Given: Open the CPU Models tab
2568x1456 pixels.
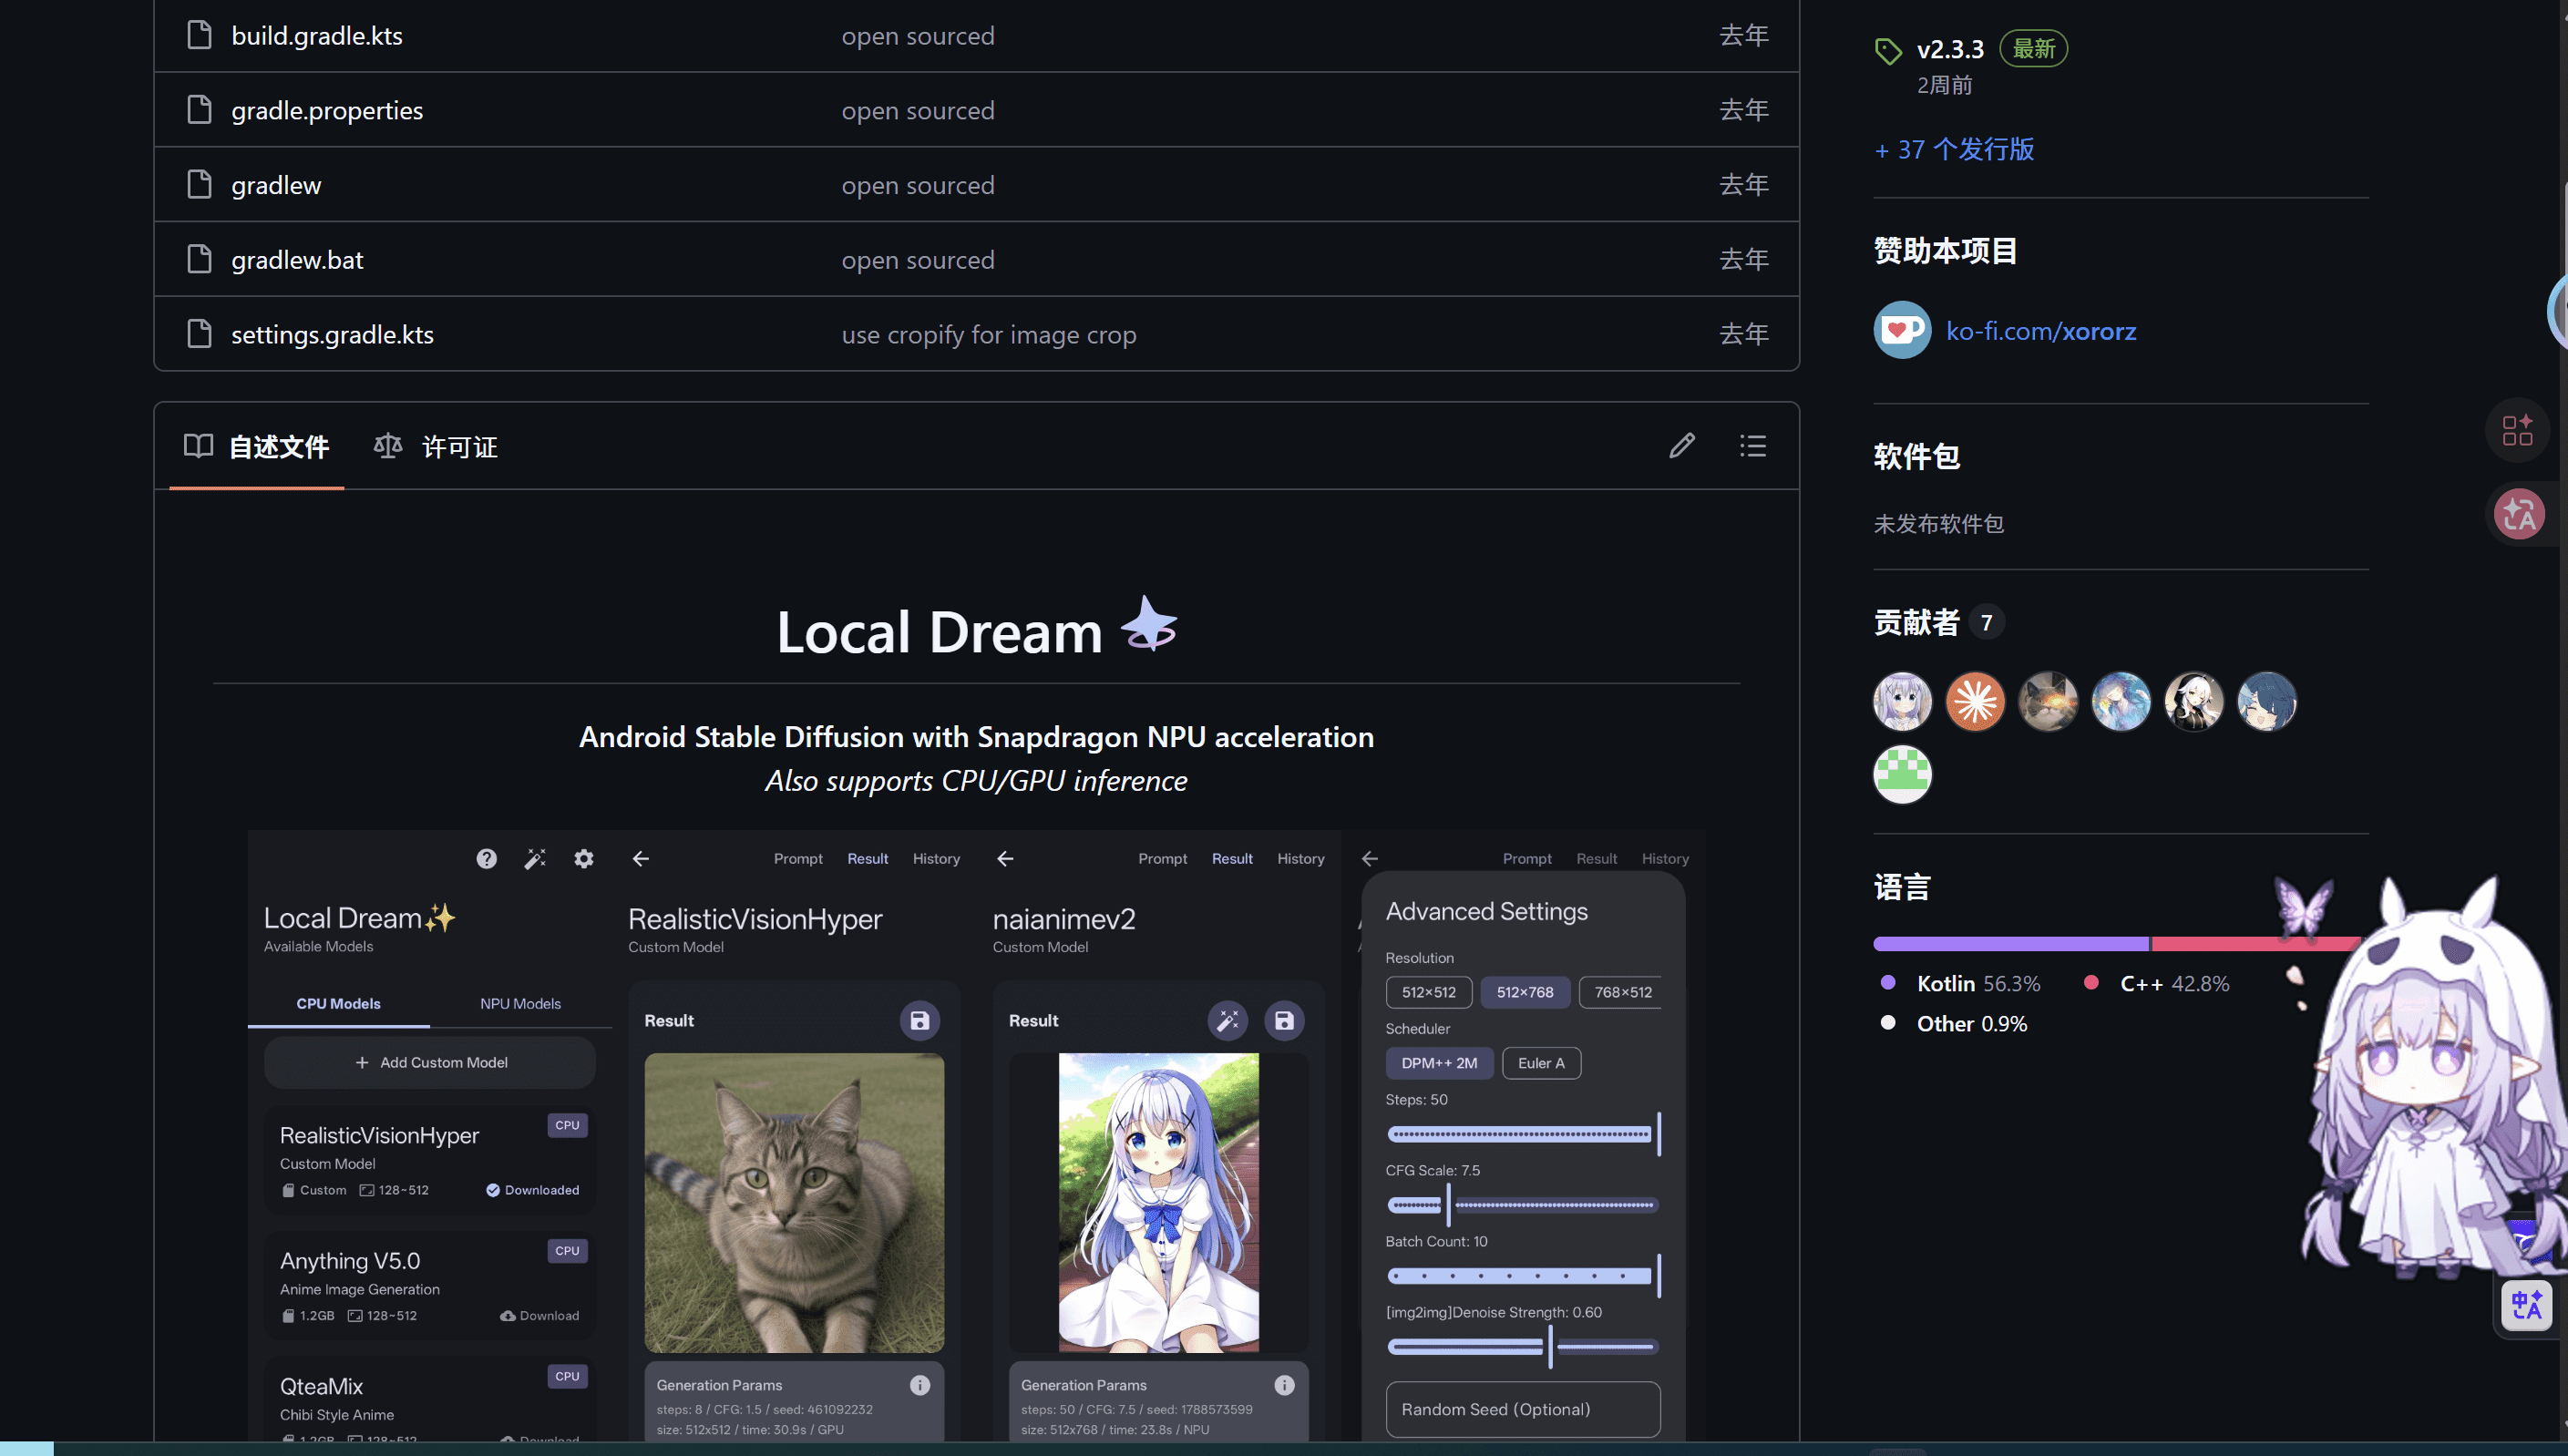Looking at the screenshot, I should [x=338, y=1003].
